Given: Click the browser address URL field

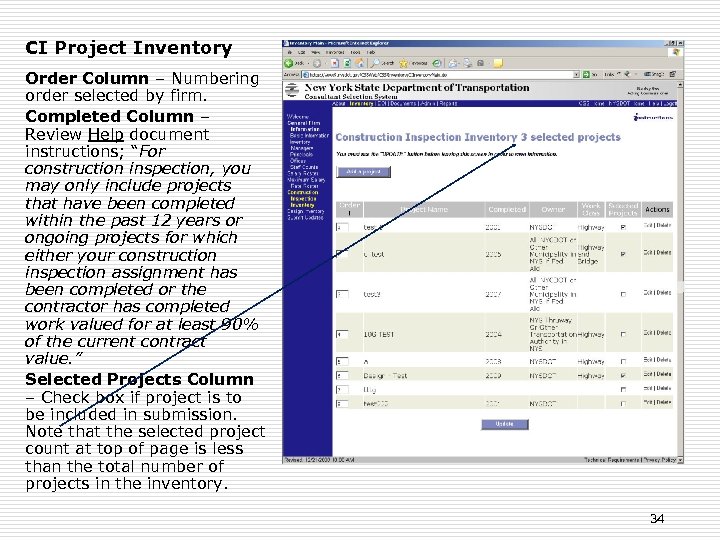Looking at the screenshot, I should tap(438, 74).
